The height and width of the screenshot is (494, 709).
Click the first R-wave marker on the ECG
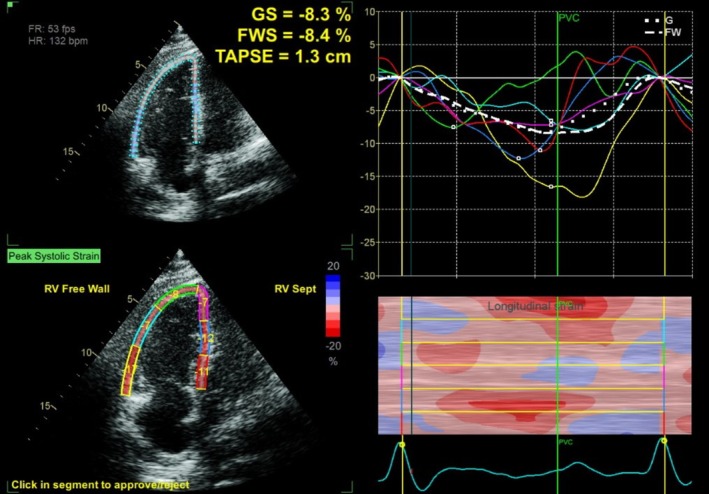click(x=402, y=445)
